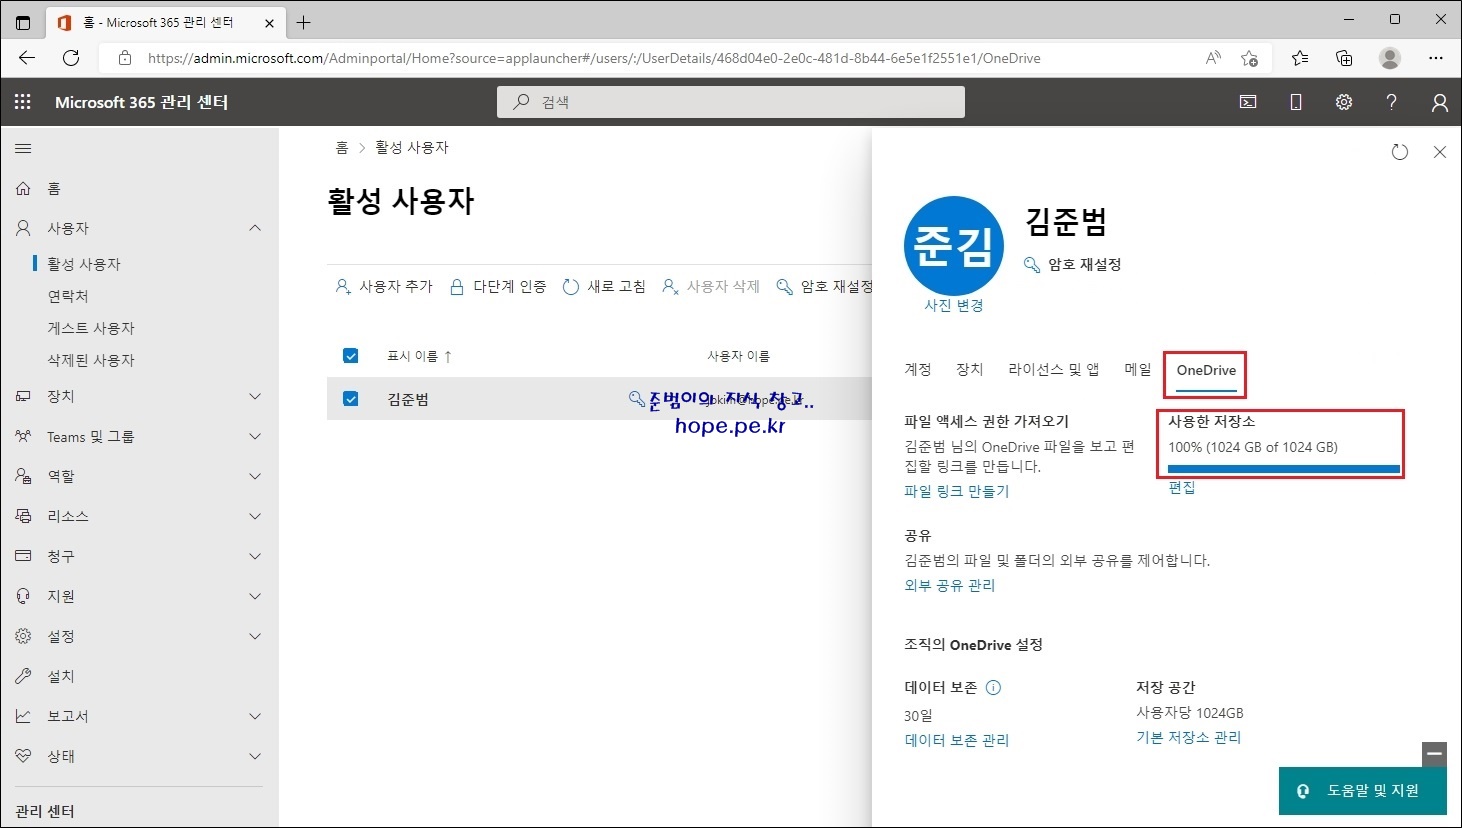Screen dimensions: 1462x828
Task: Click 사용자 삭제 toolbar button
Action: (711, 286)
